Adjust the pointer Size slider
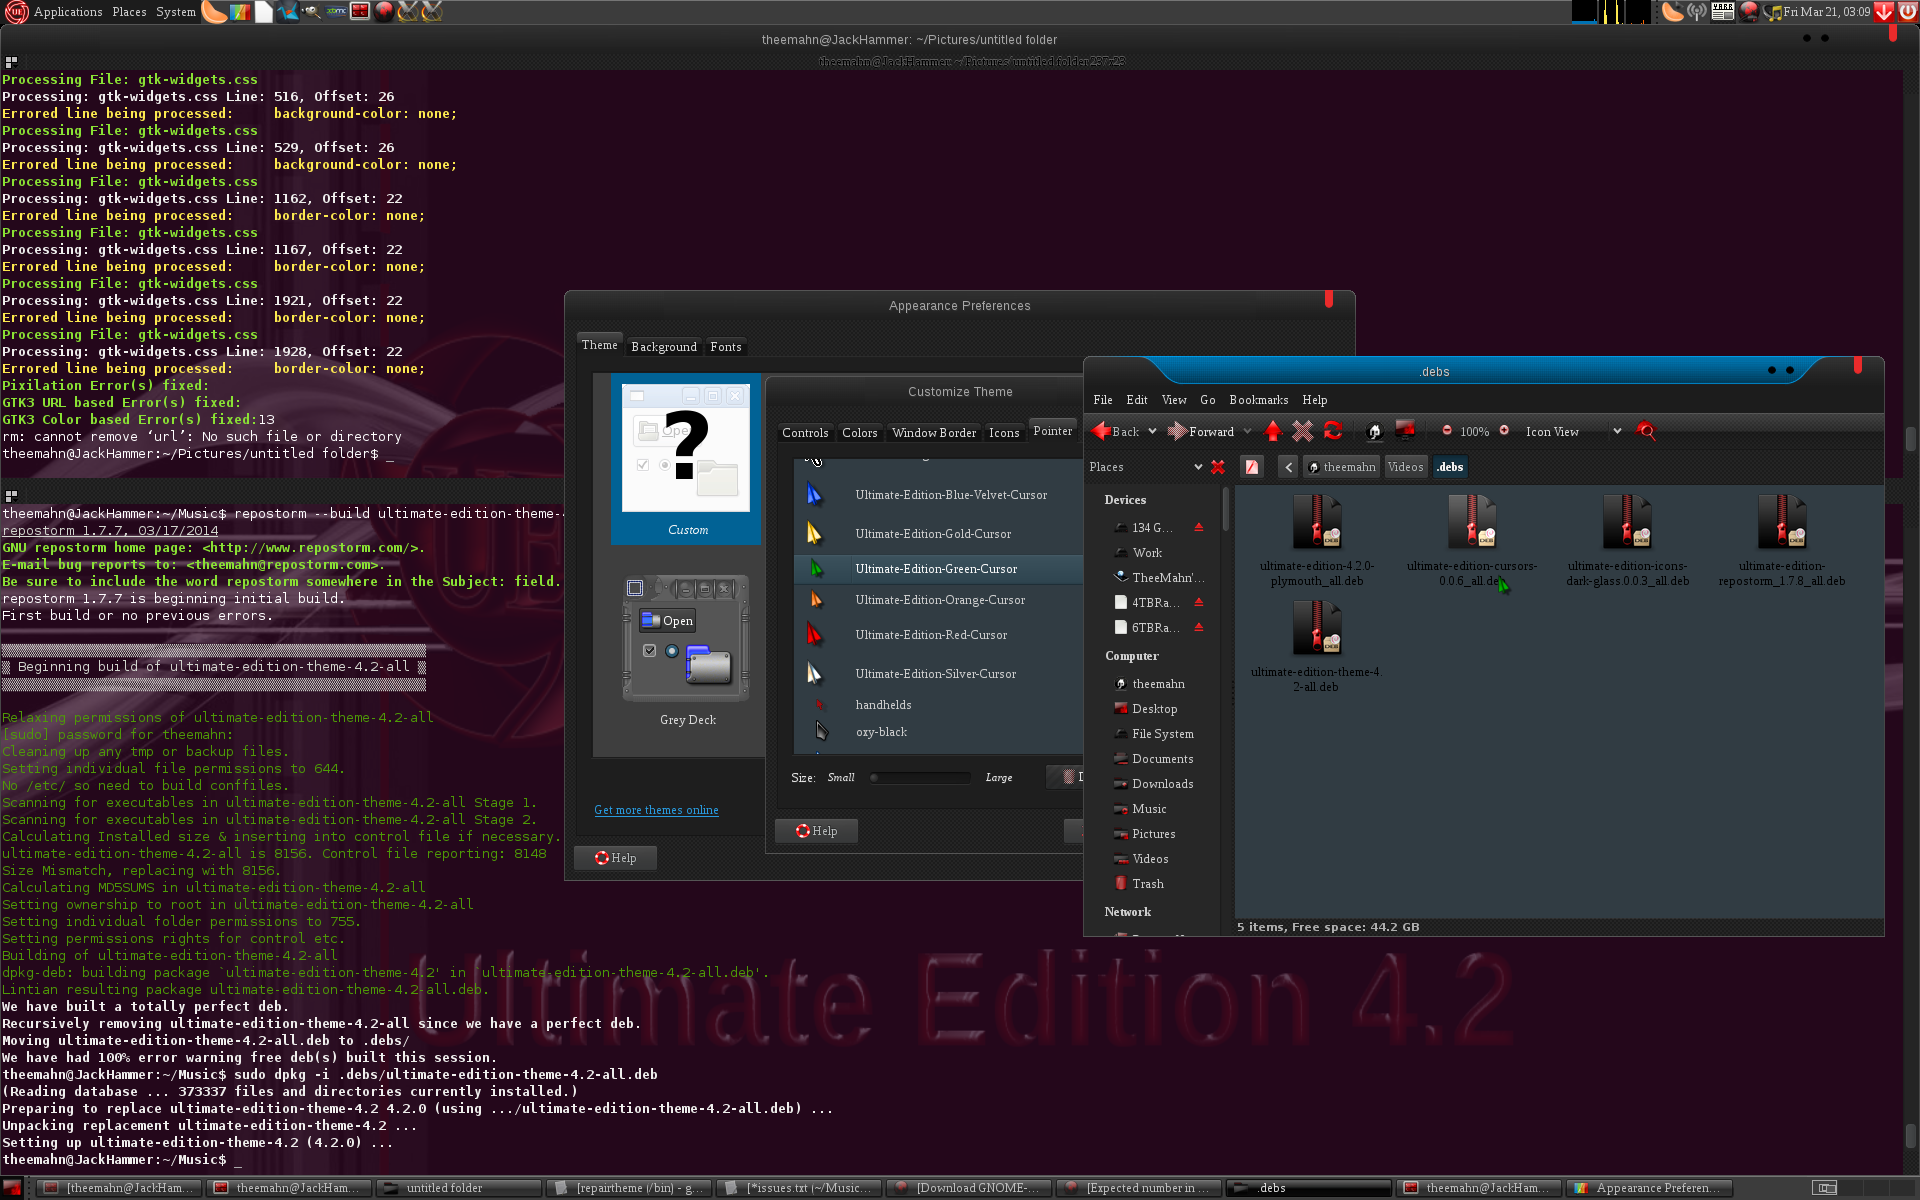 pos(920,777)
